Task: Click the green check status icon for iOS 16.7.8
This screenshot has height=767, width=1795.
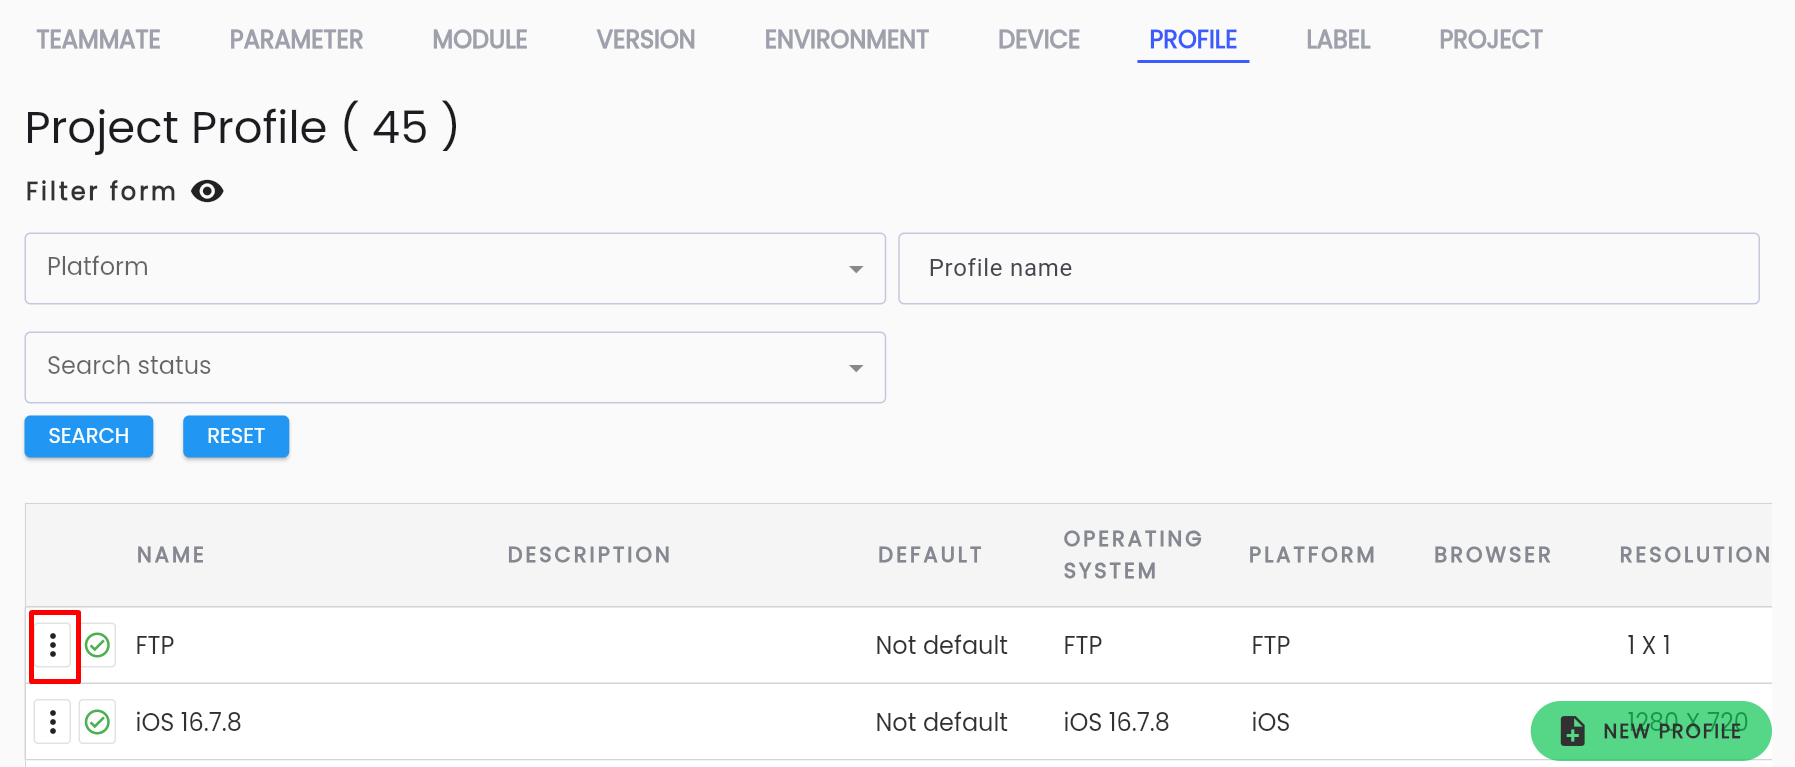Action: coord(97,721)
